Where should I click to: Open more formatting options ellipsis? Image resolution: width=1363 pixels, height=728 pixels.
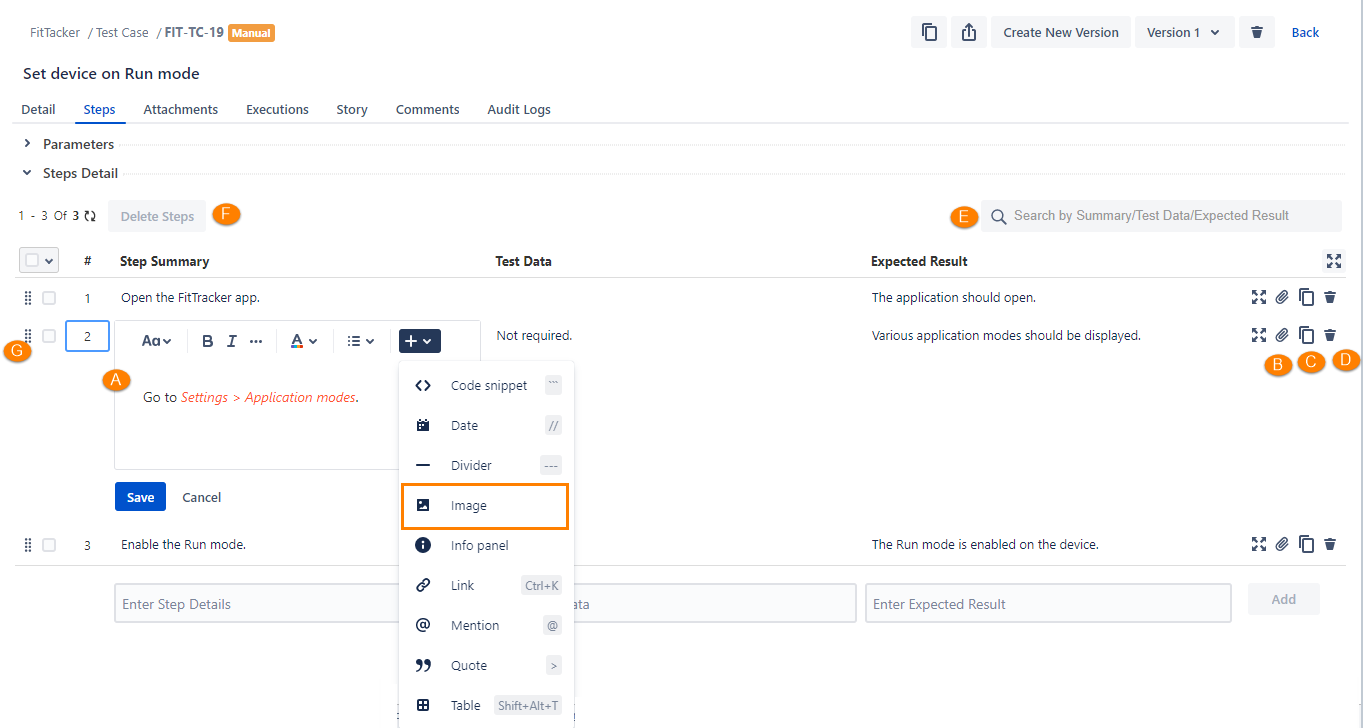click(256, 341)
